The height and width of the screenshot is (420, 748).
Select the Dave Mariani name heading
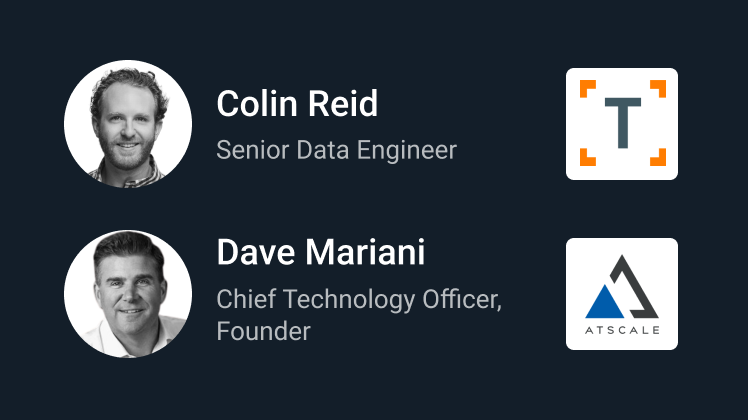(321, 252)
